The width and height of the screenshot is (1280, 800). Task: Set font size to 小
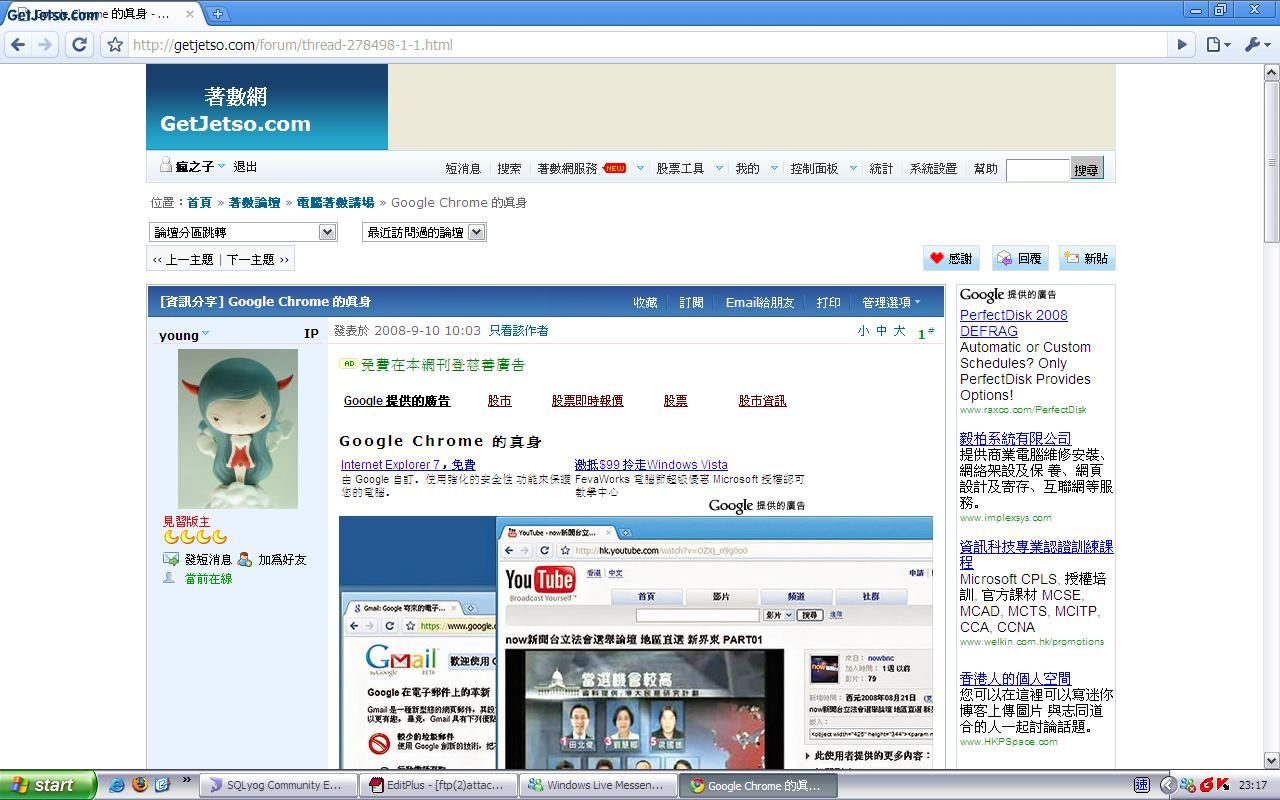(x=863, y=331)
